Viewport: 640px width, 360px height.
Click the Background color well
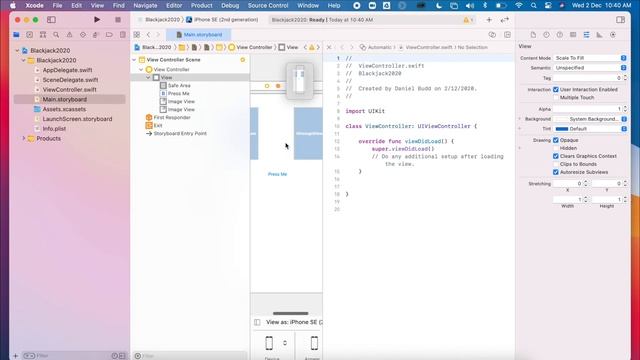tap(562, 119)
